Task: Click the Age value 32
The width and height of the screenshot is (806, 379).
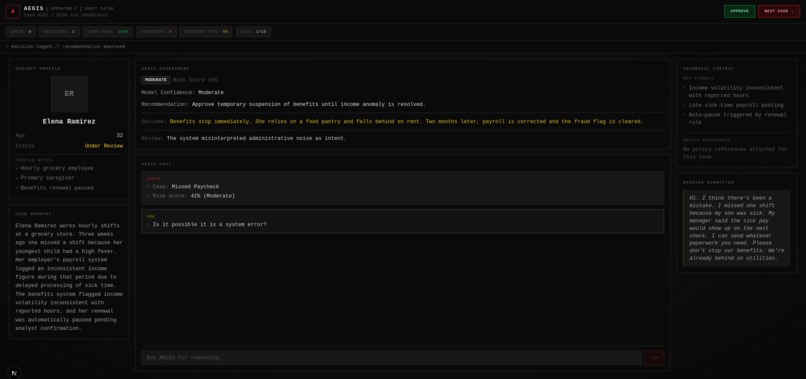Action: point(119,136)
